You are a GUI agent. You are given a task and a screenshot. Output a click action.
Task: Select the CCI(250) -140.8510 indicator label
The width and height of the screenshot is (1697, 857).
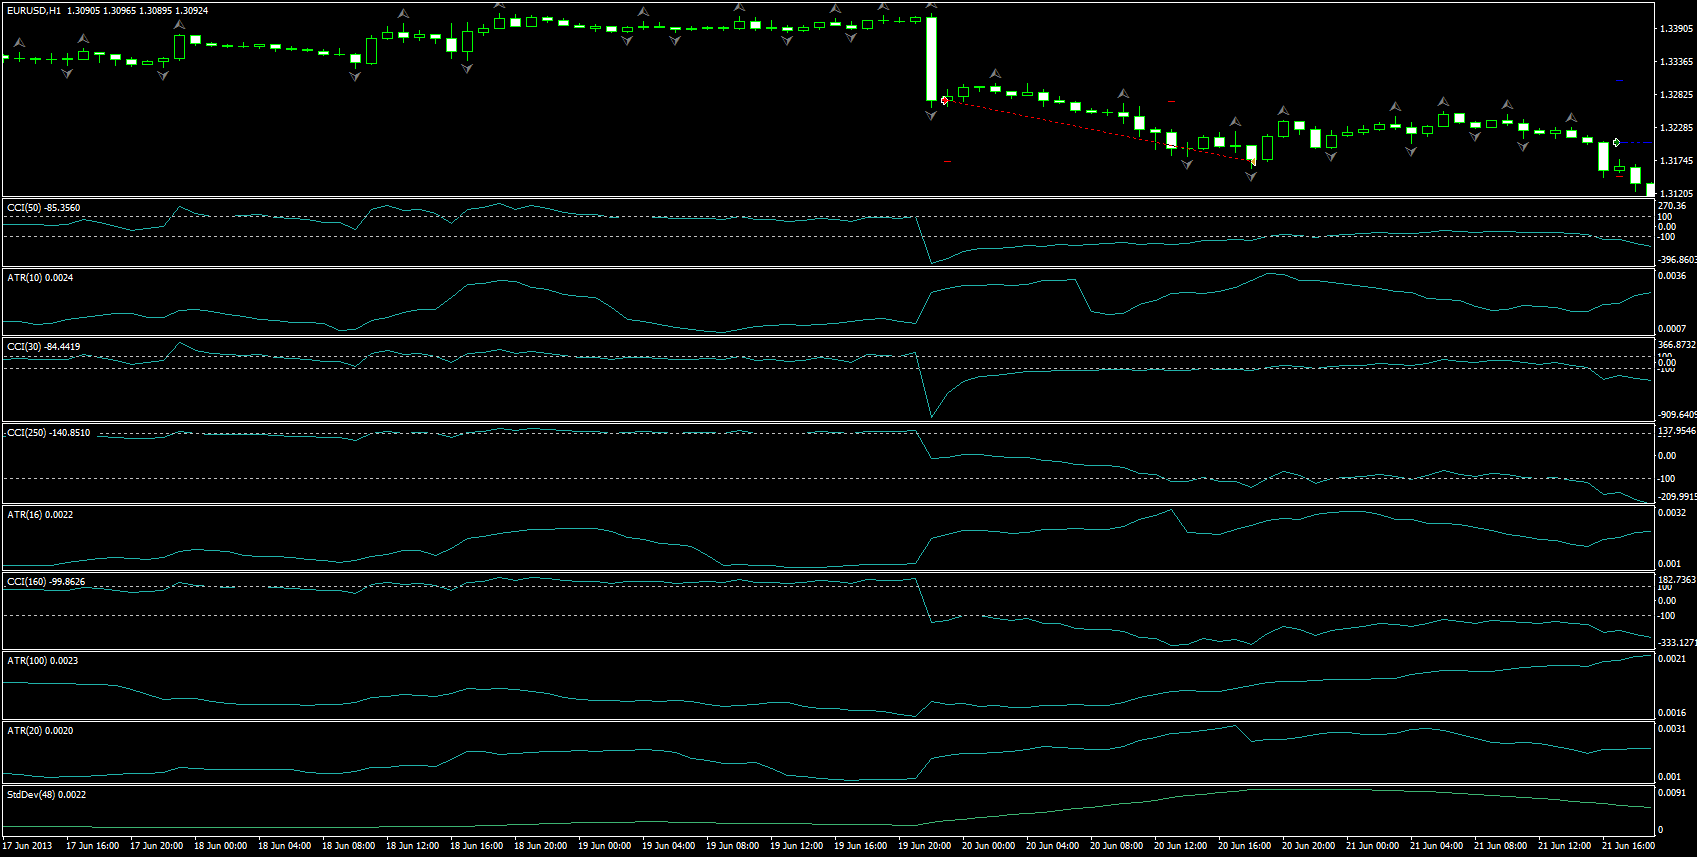(48, 433)
